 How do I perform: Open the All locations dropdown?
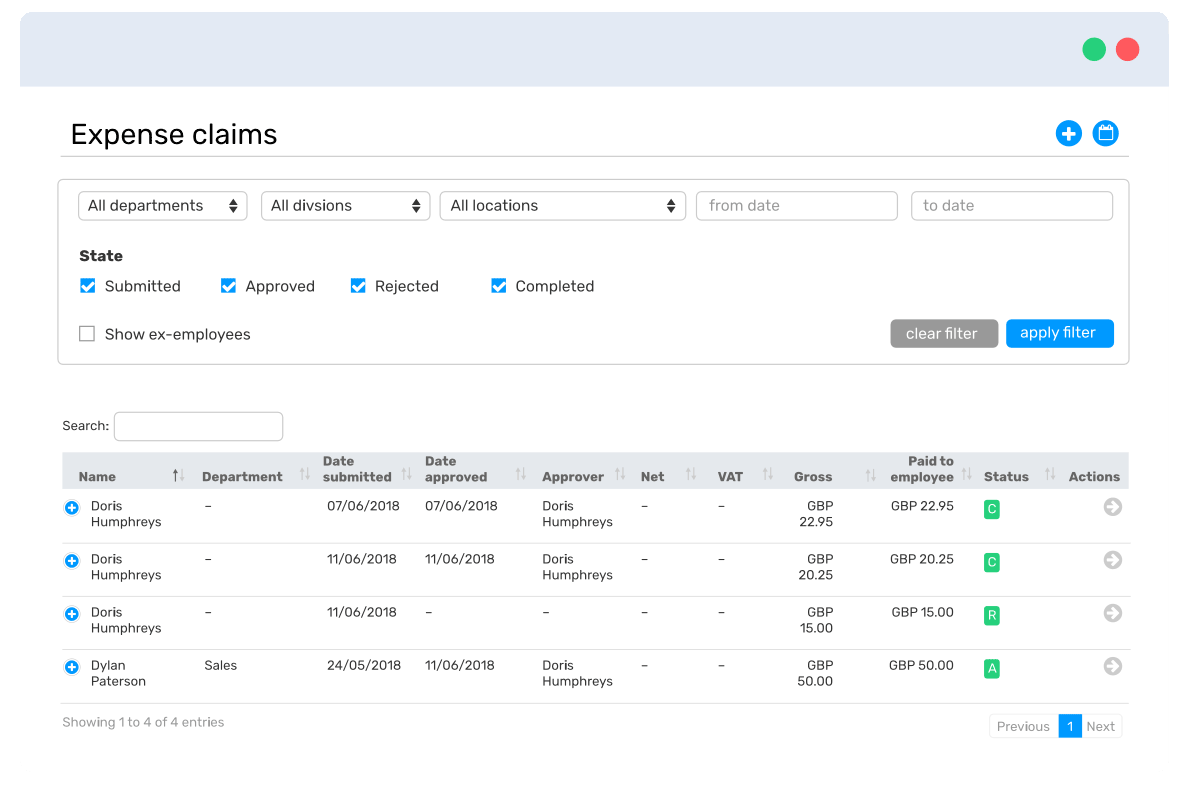(x=562, y=206)
